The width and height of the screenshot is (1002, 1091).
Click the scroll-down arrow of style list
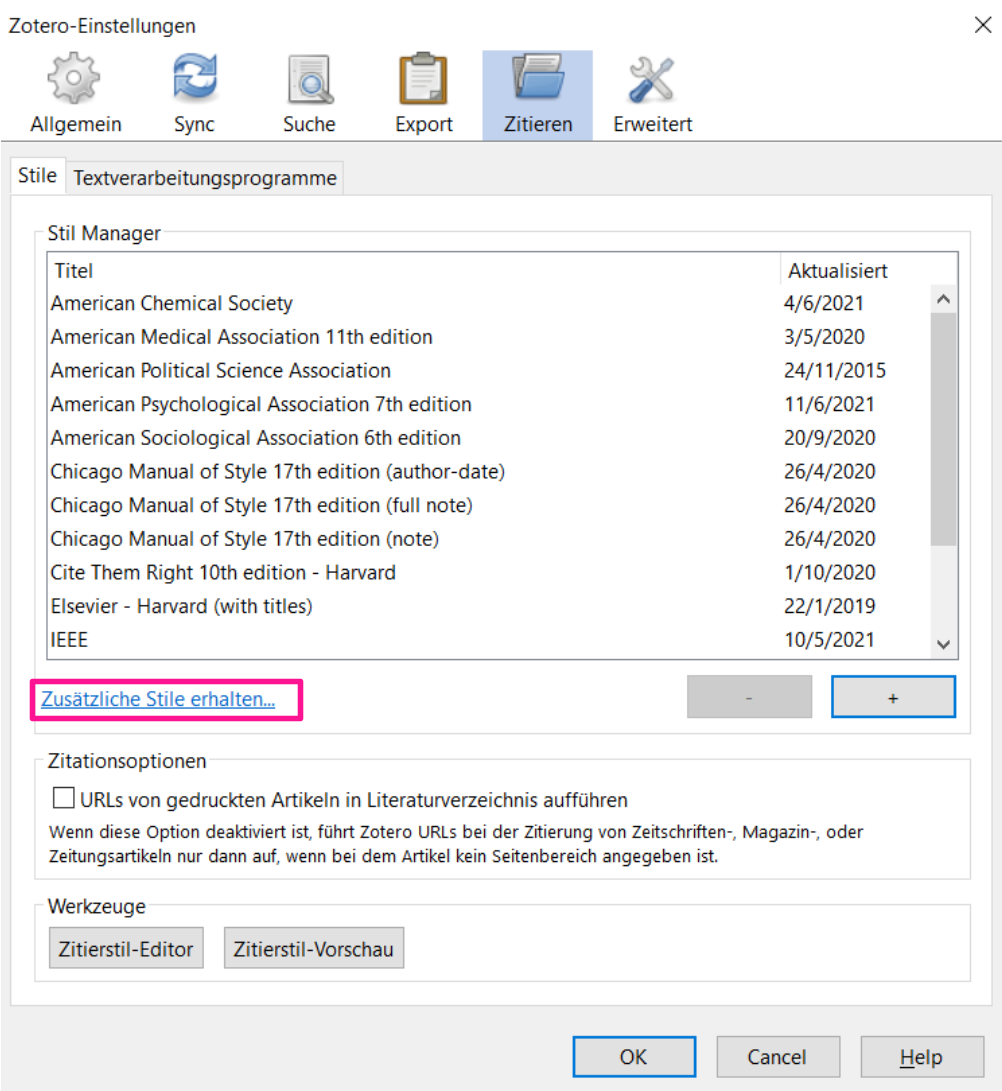pos(944,644)
